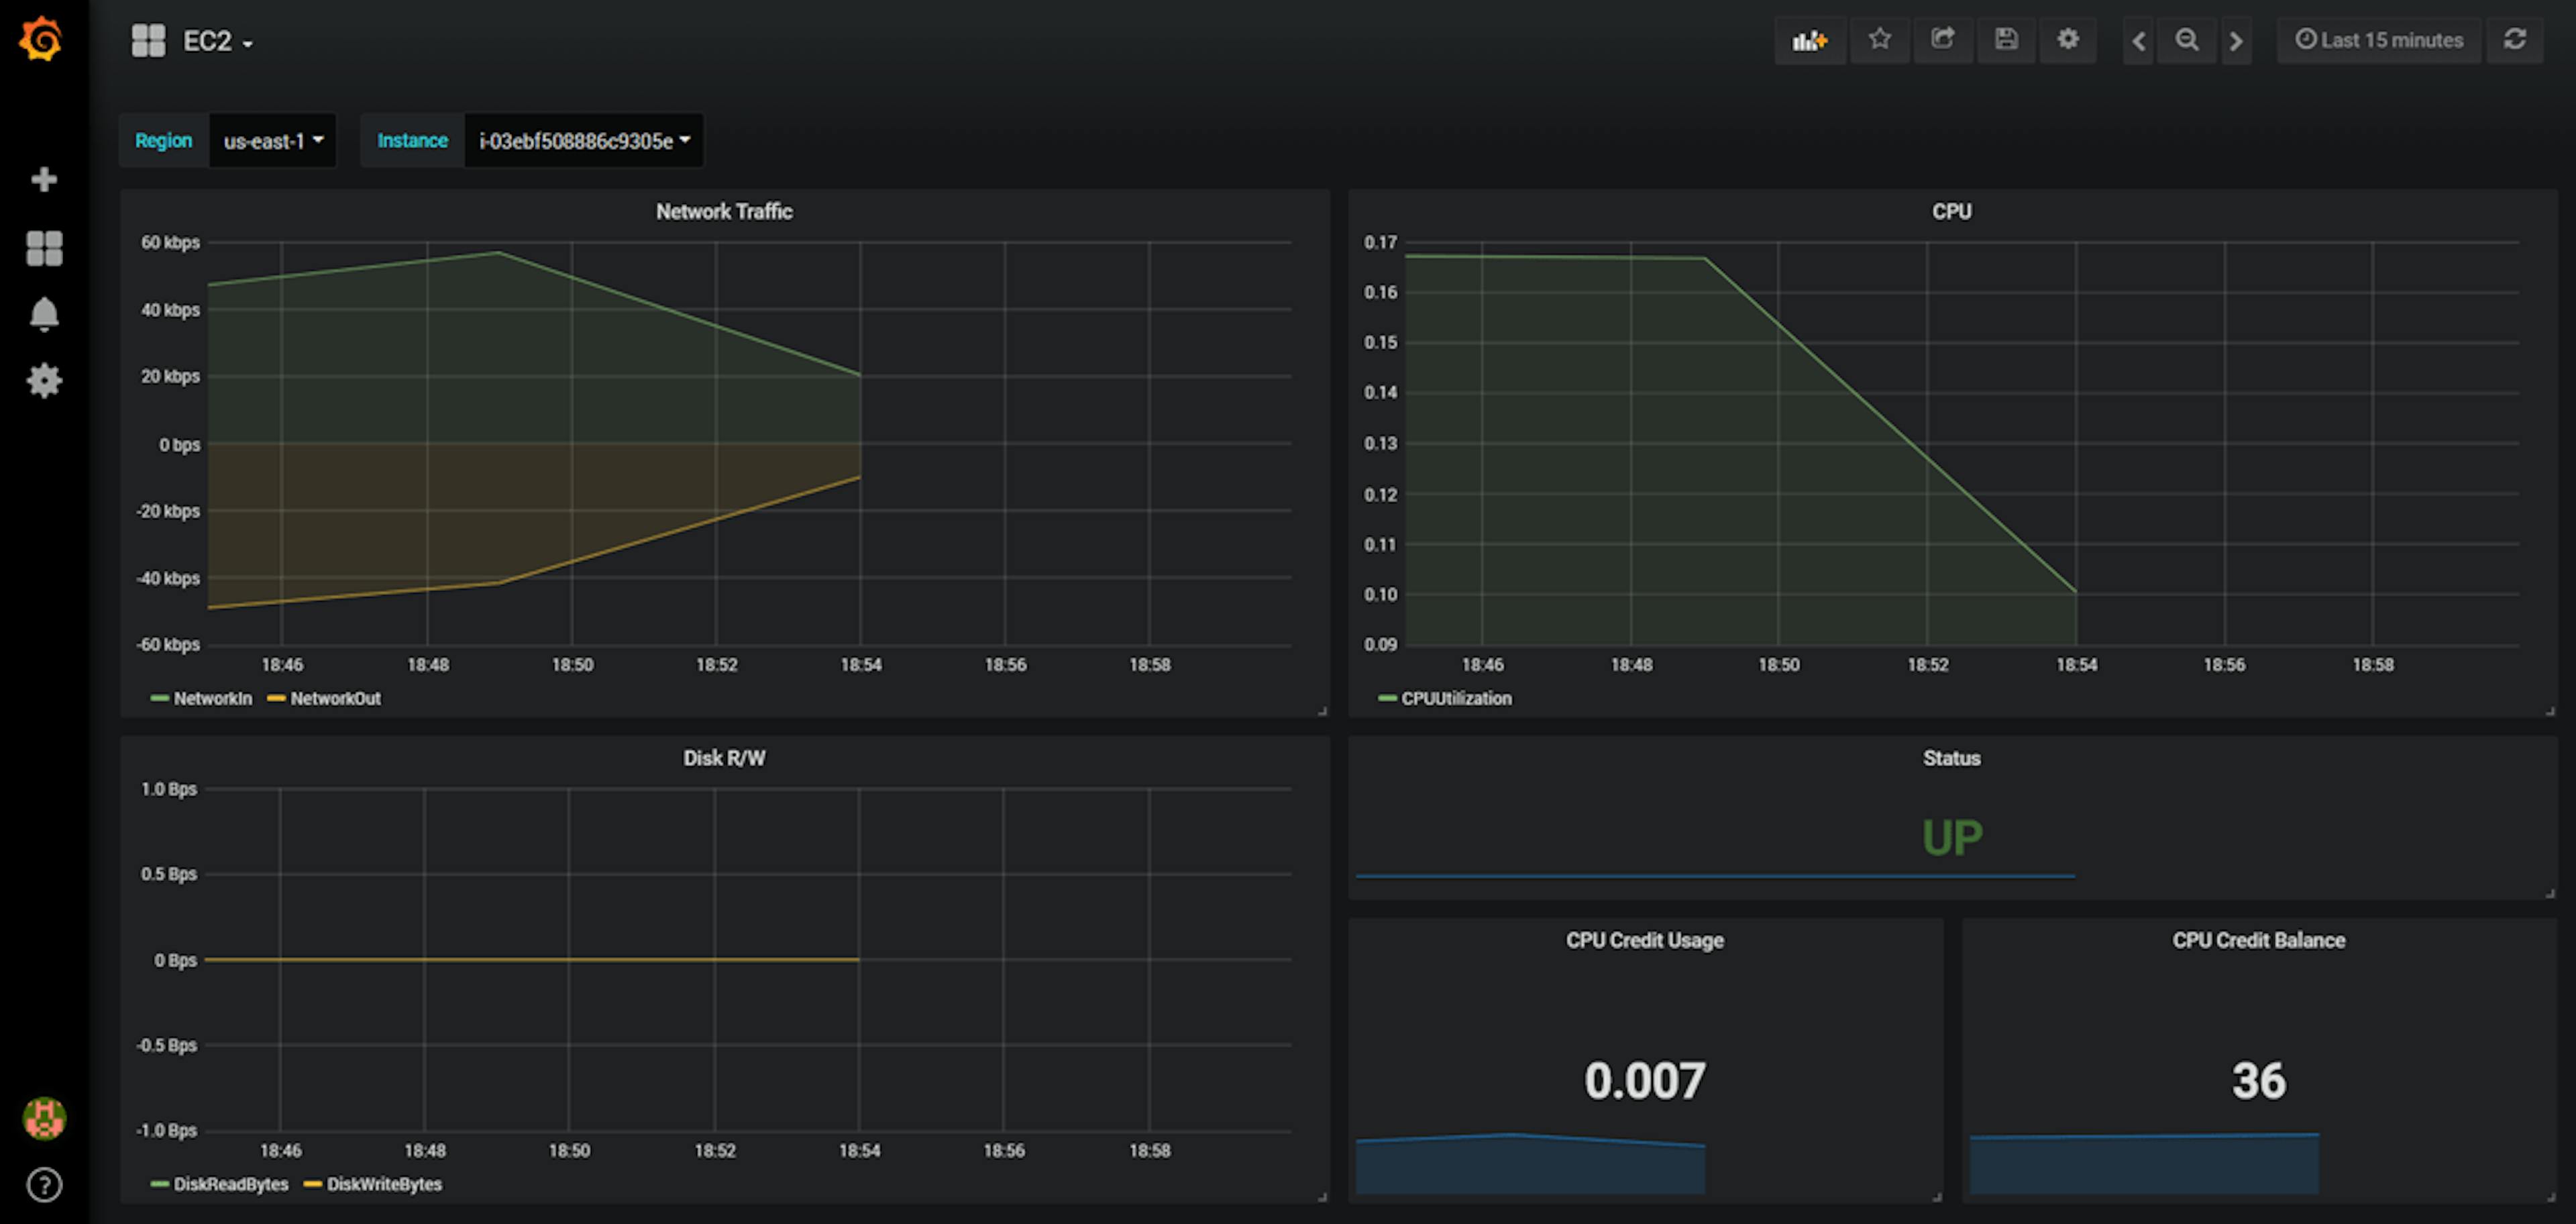Click the Add panel chart icon
2576x1224 pixels.
pyautogui.click(x=1810, y=40)
